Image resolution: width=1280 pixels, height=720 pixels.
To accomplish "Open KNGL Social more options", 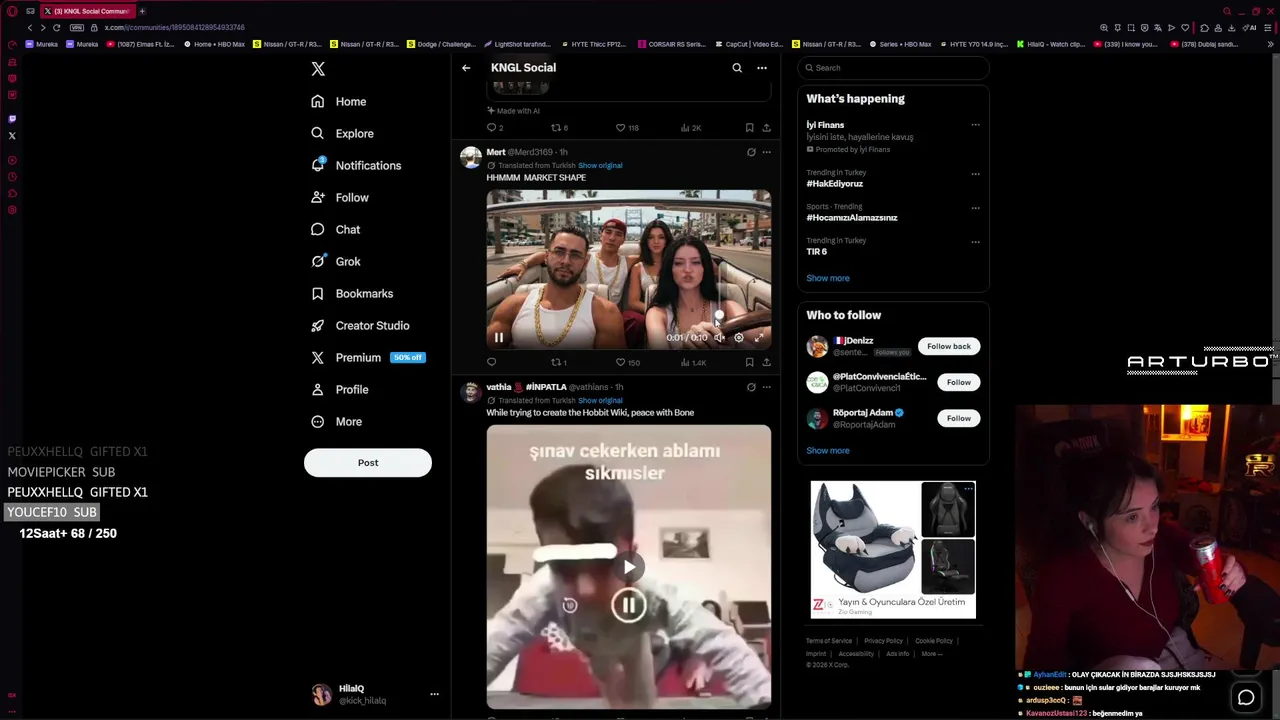I will click(762, 68).
